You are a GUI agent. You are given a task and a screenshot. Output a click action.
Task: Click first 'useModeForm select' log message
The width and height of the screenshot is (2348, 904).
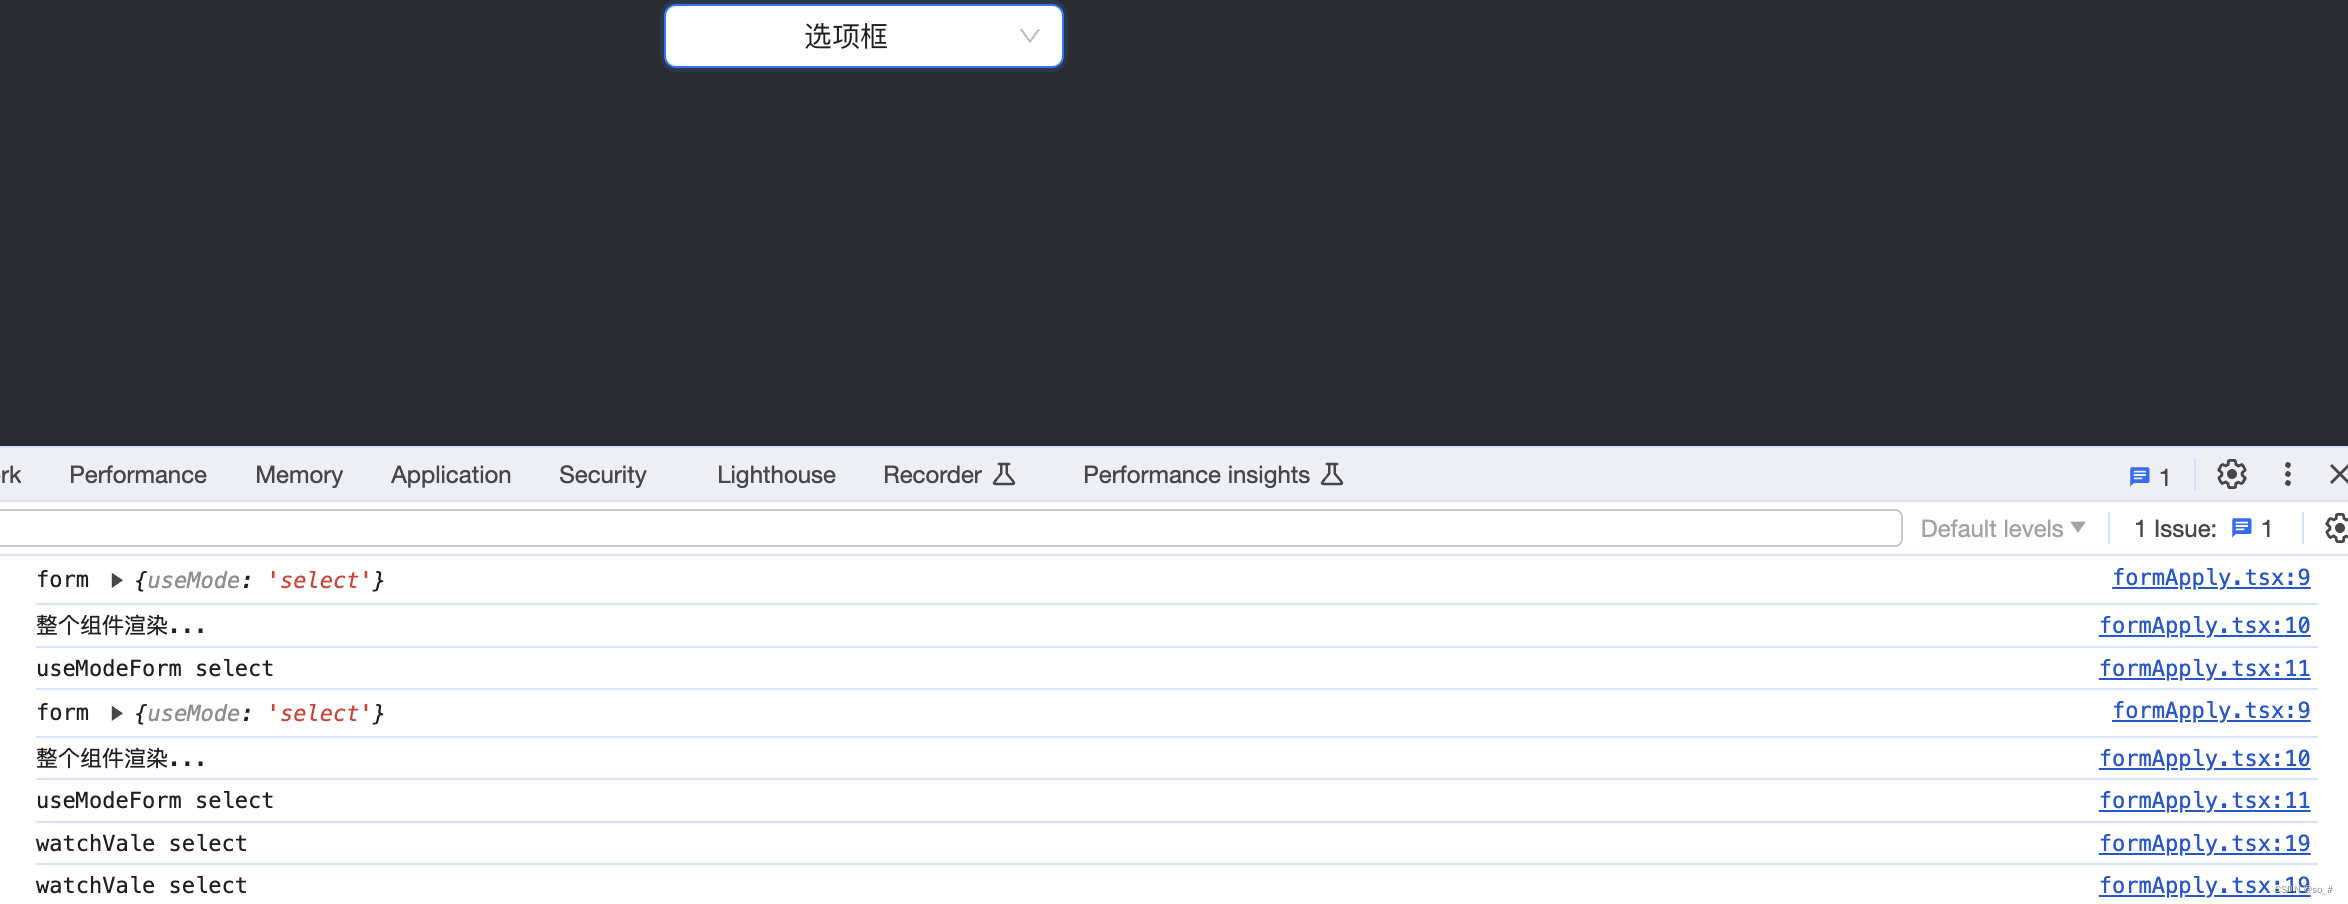coord(155,668)
